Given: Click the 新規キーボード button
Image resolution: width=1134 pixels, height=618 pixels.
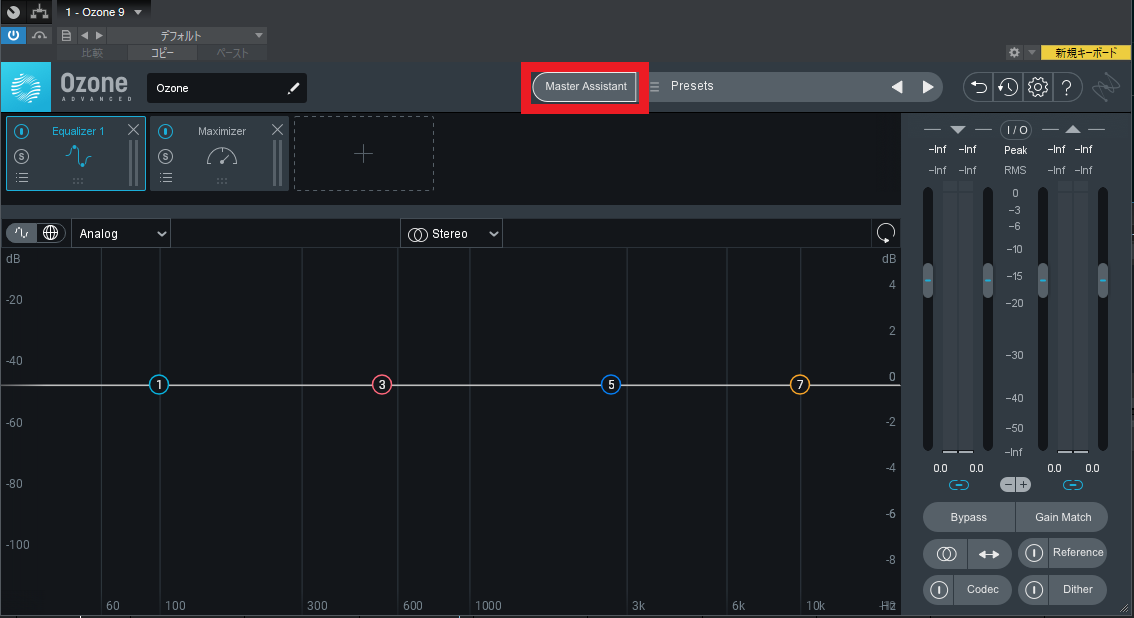Looking at the screenshot, I should click(x=1086, y=53).
